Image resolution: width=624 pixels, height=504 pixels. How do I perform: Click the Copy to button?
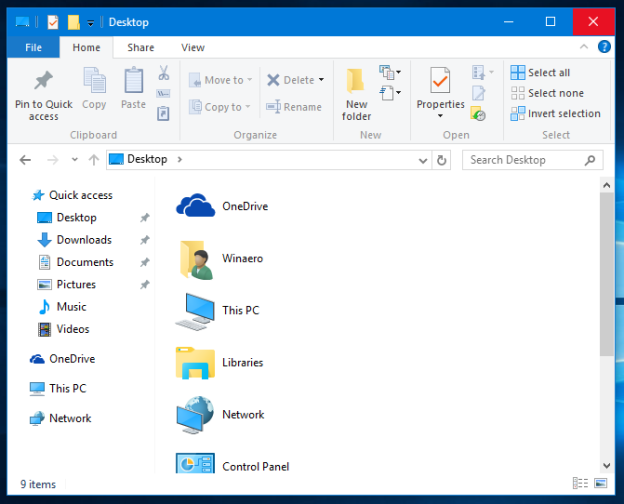click(219, 107)
